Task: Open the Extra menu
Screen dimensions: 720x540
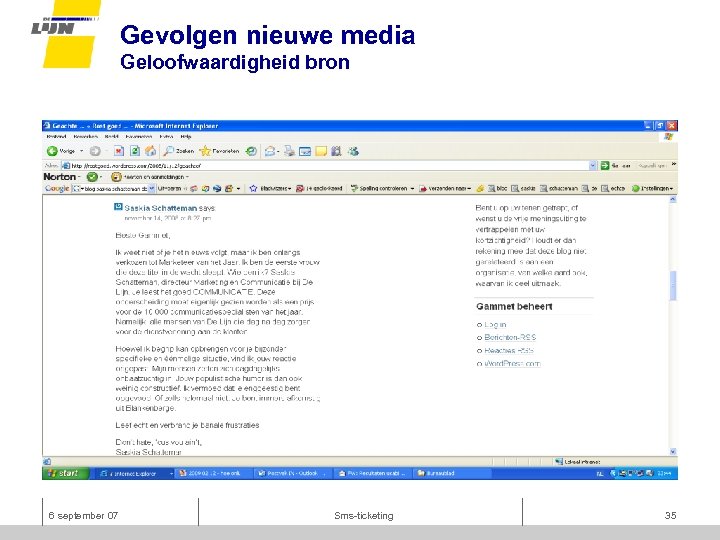Action: tap(166, 136)
